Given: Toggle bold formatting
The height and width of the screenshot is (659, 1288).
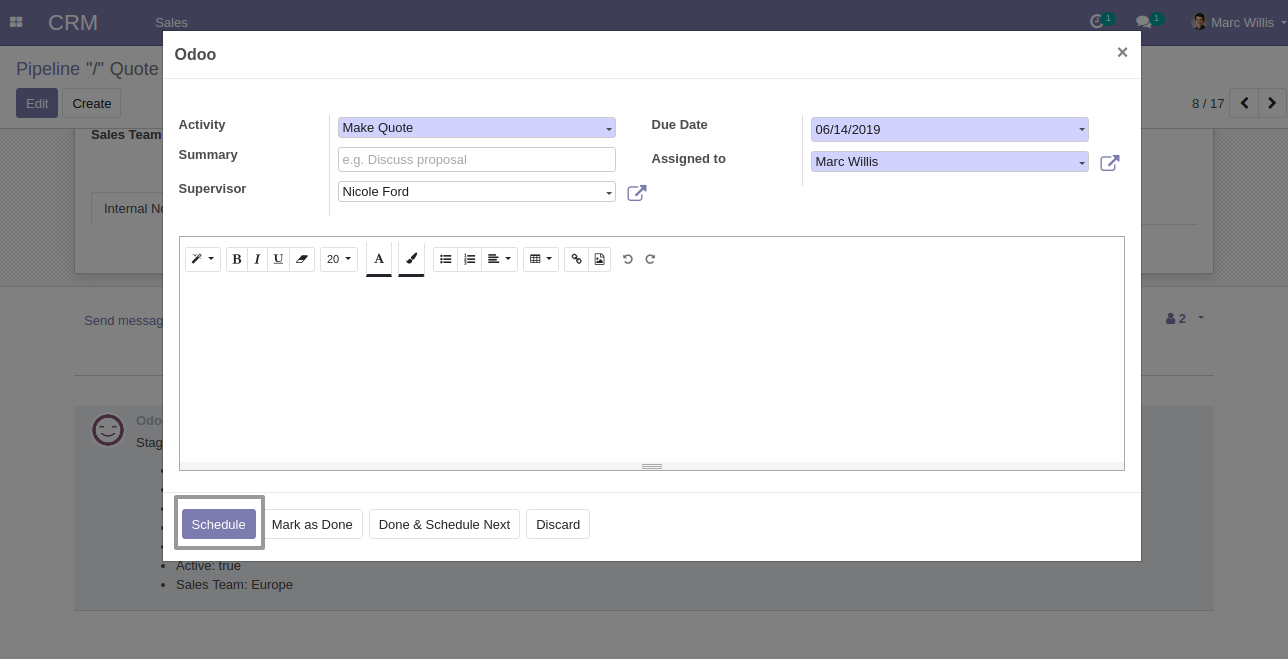Looking at the screenshot, I should [237, 259].
